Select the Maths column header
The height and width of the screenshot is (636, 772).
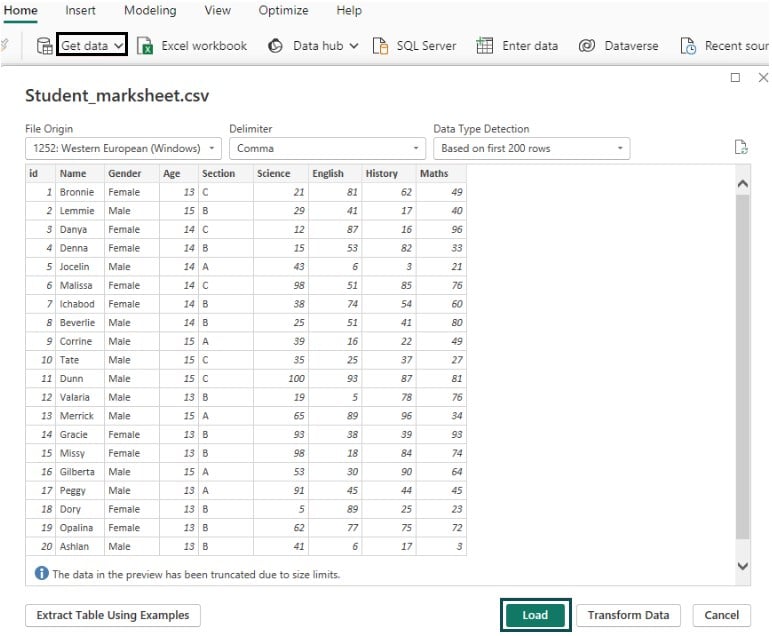point(441,173)
